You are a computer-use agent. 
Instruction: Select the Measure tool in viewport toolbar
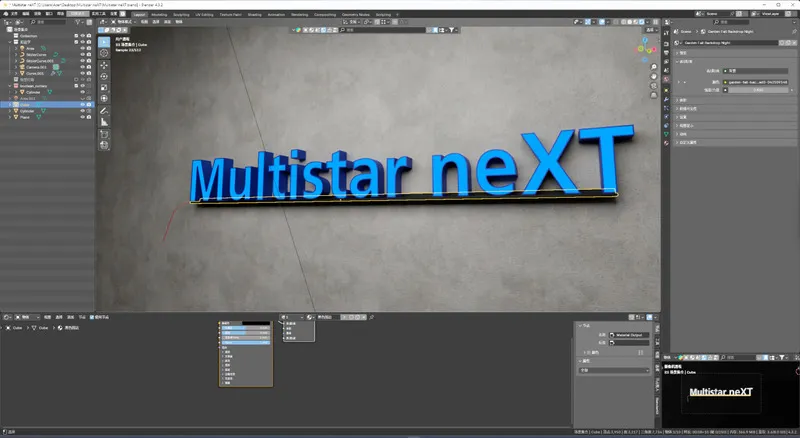104,122
